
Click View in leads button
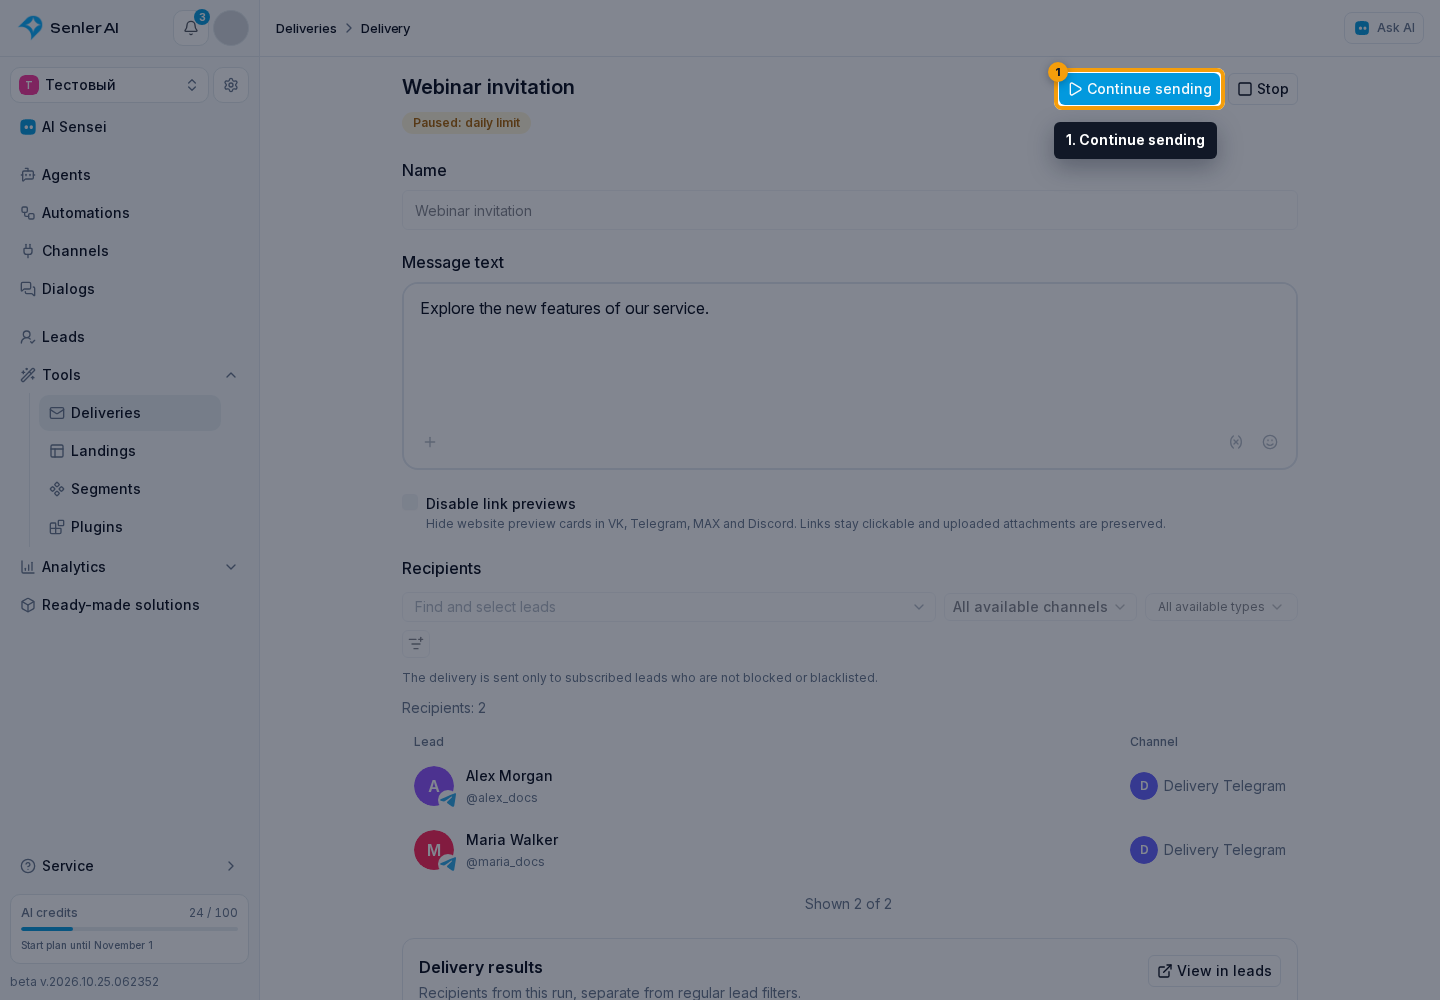(1215, 971)
